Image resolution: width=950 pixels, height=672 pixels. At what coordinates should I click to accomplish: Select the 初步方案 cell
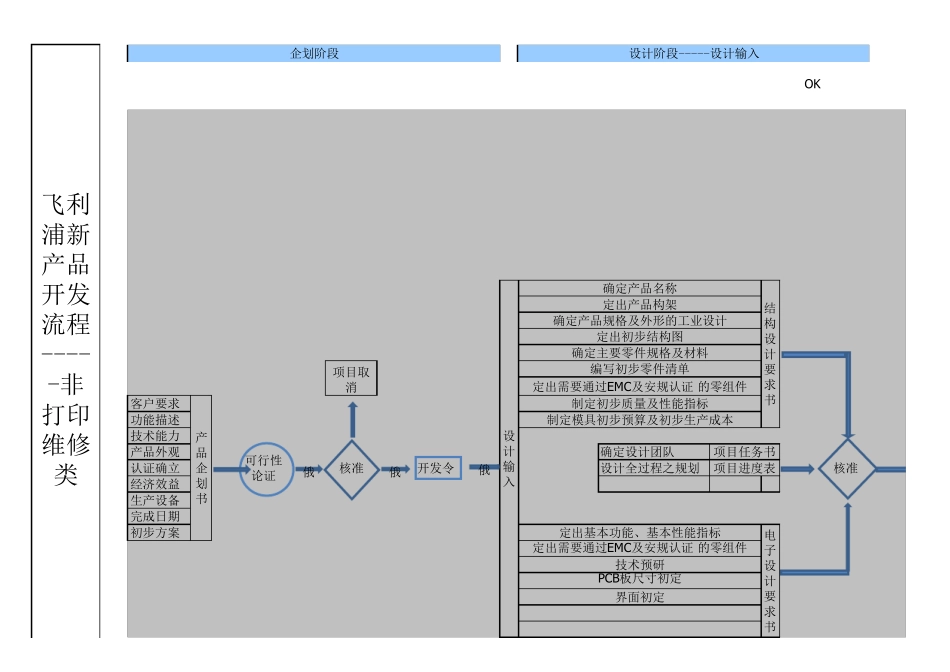[159, 533]
